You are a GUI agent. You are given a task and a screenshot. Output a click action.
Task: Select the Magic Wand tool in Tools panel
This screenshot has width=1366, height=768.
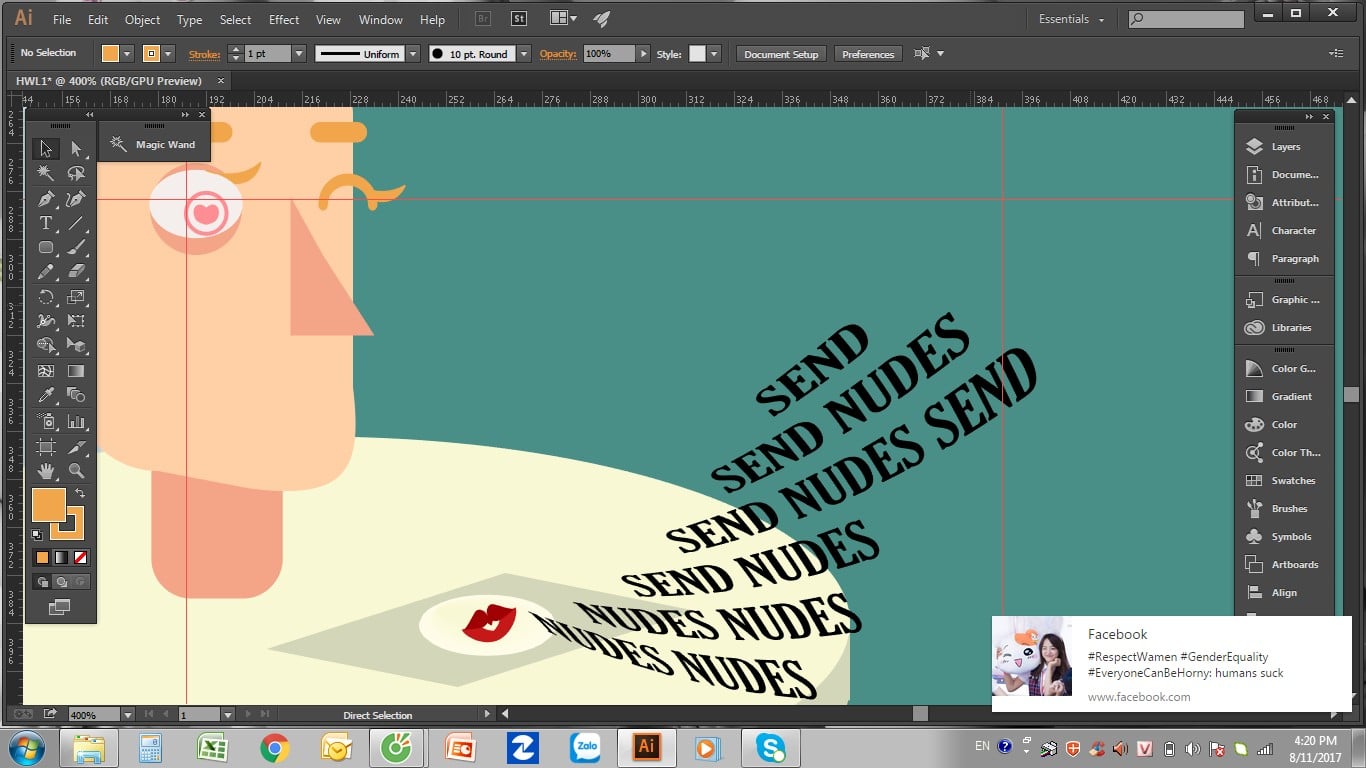[x=45, y=173]
